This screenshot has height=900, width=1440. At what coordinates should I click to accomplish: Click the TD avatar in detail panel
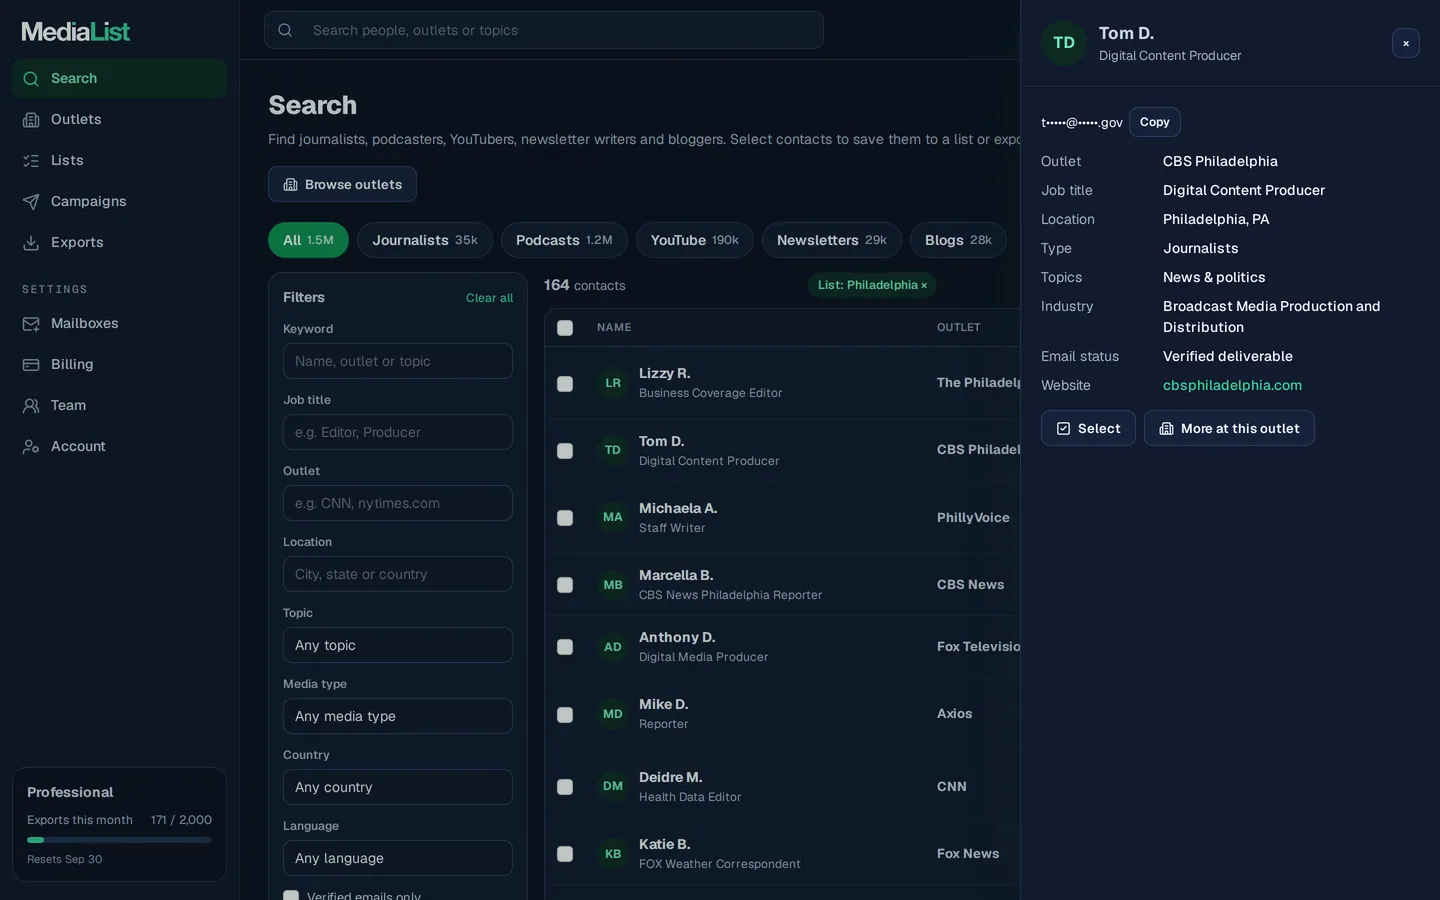[1064, 43]
